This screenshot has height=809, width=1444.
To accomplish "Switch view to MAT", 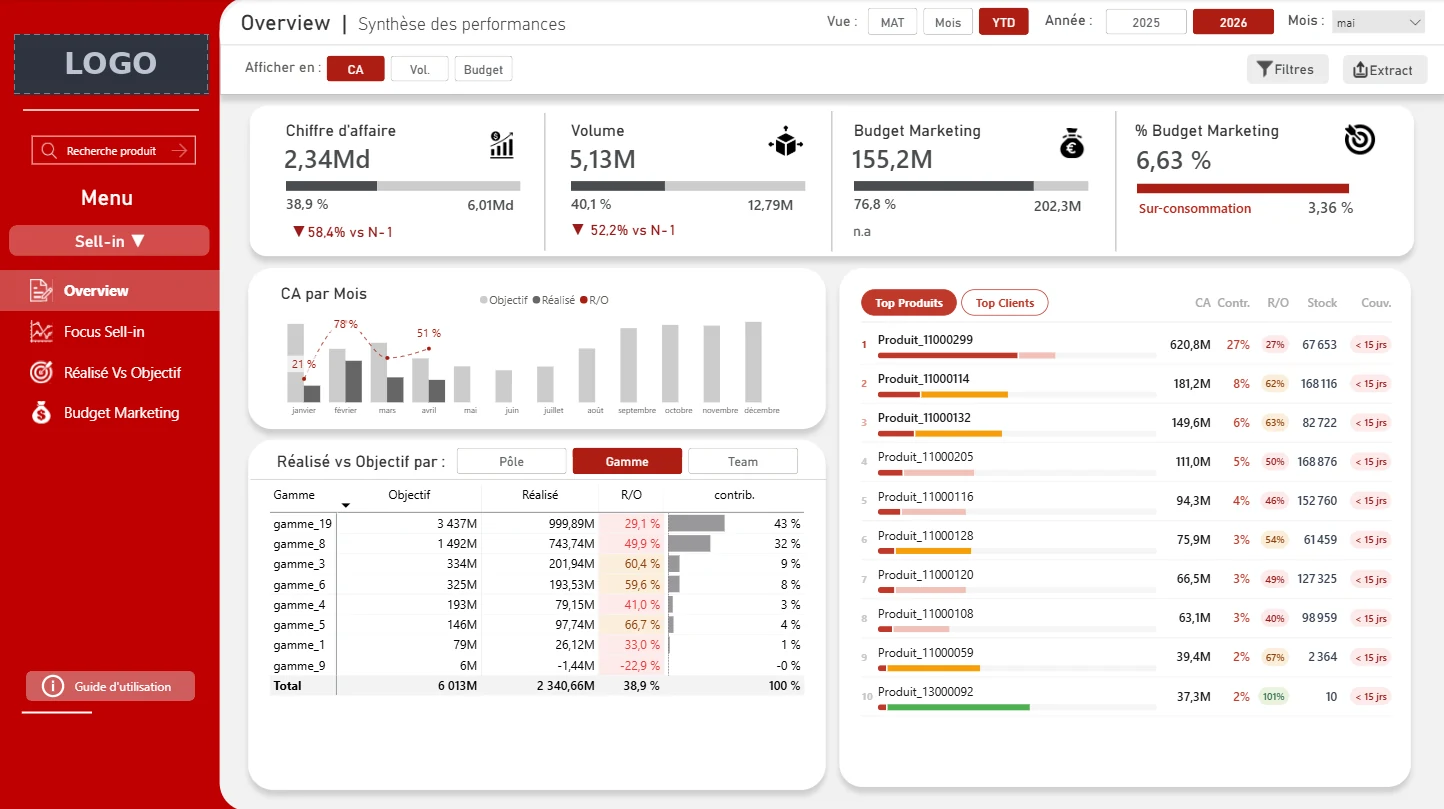I will point(893,23).
